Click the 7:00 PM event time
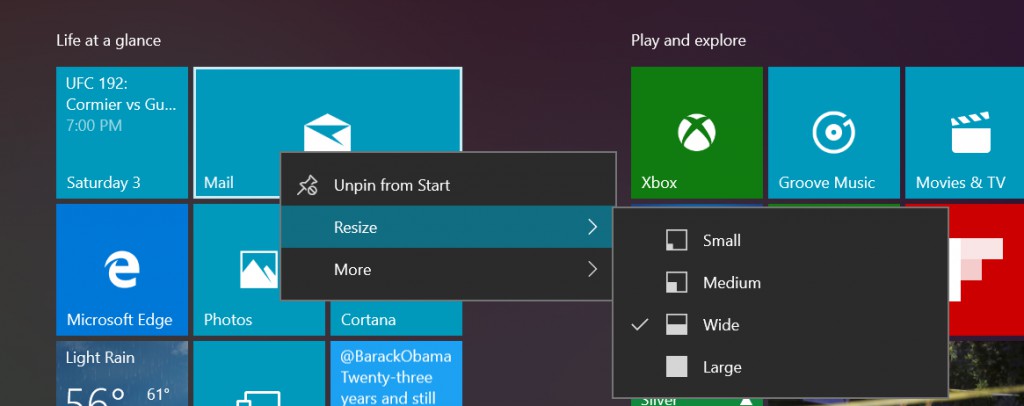Image resolution: width=1024 pixels, height=406 pixels. [x=94, y=125]
